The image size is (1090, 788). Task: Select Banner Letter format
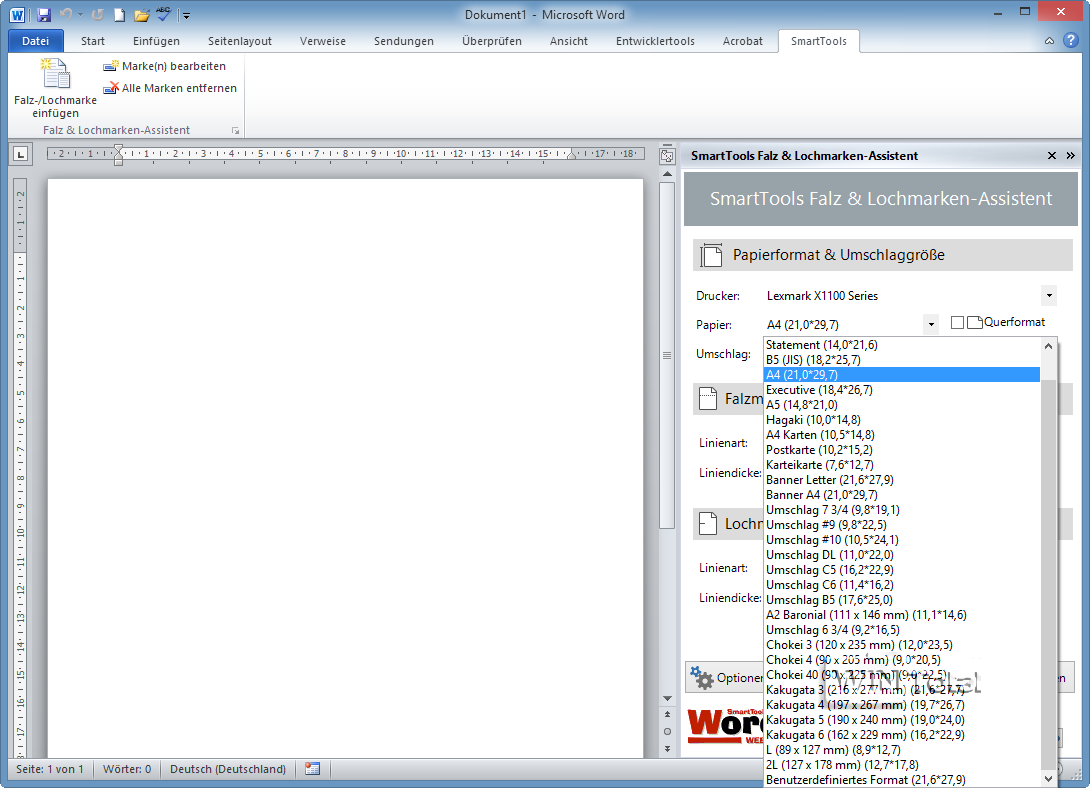click(902, 479)
